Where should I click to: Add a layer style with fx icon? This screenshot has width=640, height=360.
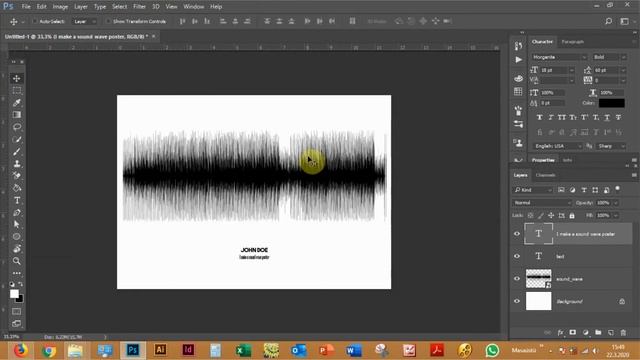560,333
